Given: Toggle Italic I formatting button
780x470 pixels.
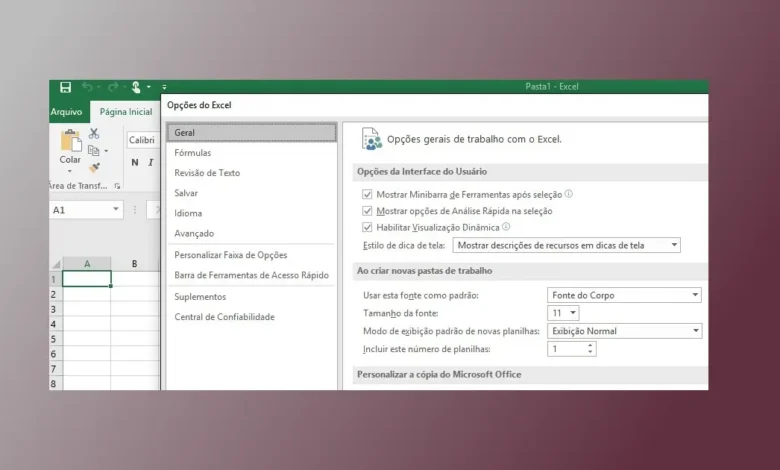Looking at the screenshot, I should (x=151, y=162).
